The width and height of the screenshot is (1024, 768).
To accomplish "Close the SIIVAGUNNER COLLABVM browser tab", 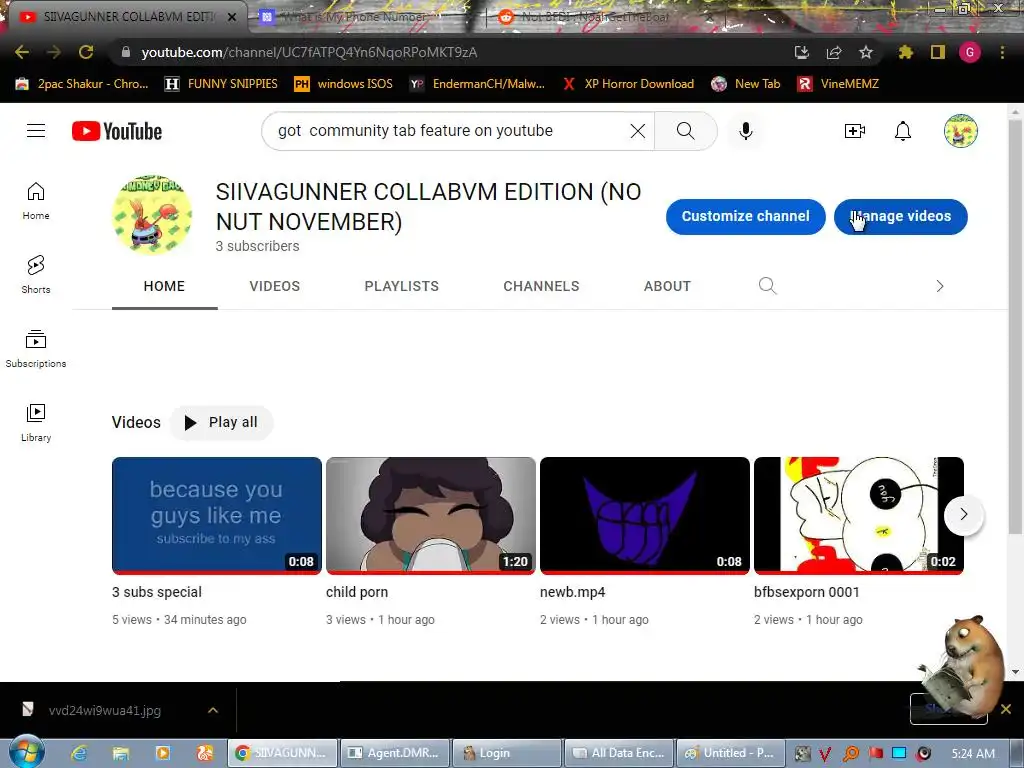I will click(x=232, y=17).
